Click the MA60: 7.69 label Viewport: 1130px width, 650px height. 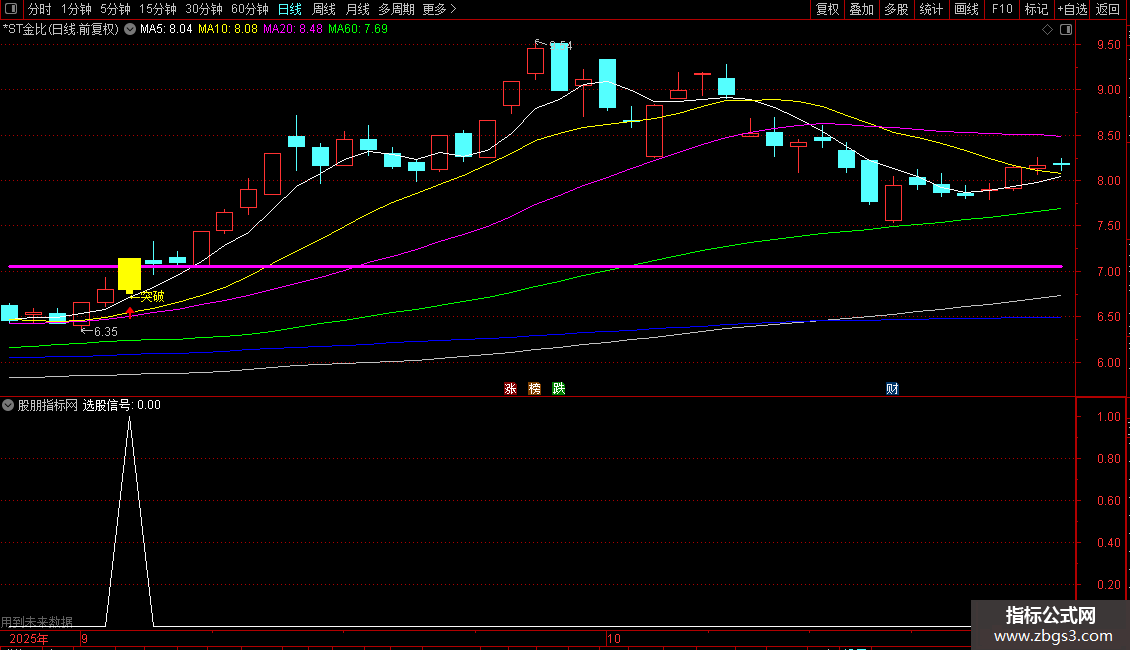[357, 30]
